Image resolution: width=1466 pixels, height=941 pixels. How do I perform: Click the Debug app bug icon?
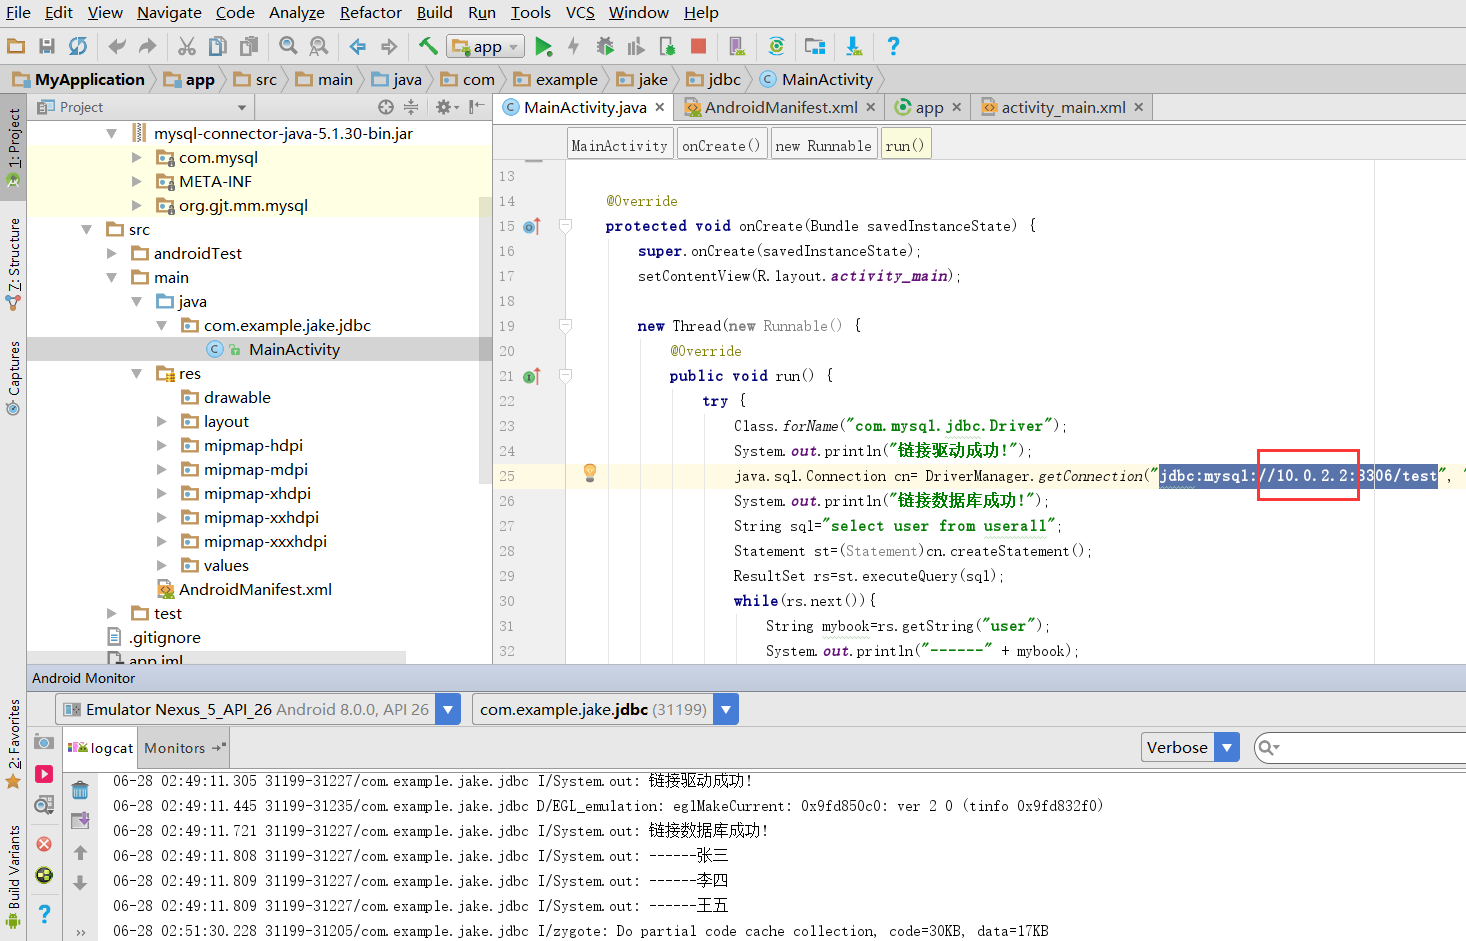[605, 46]
